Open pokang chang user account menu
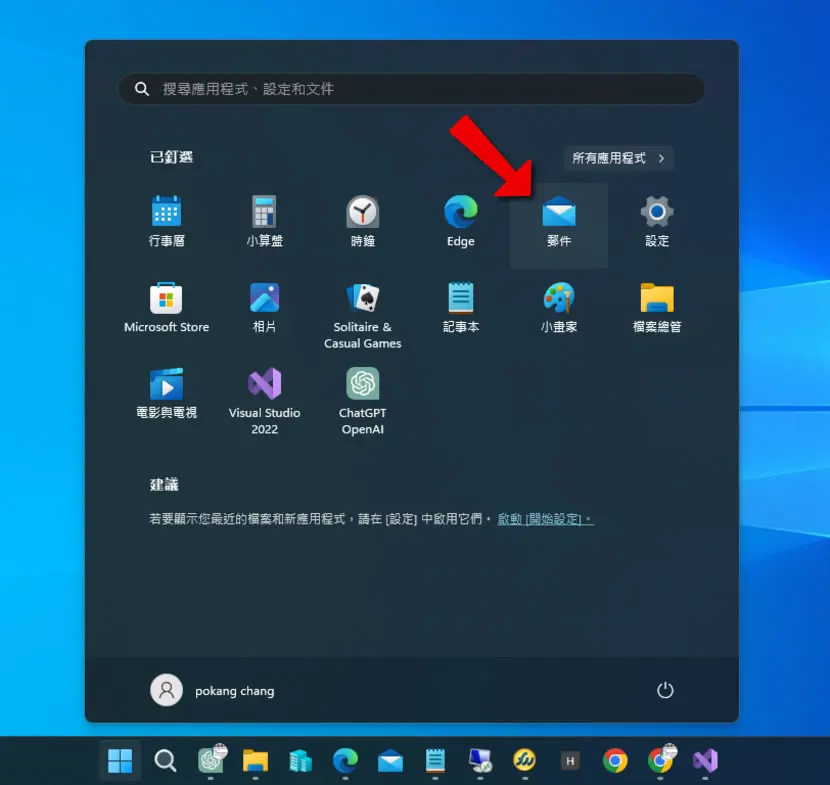 click(x=212, y=690)
